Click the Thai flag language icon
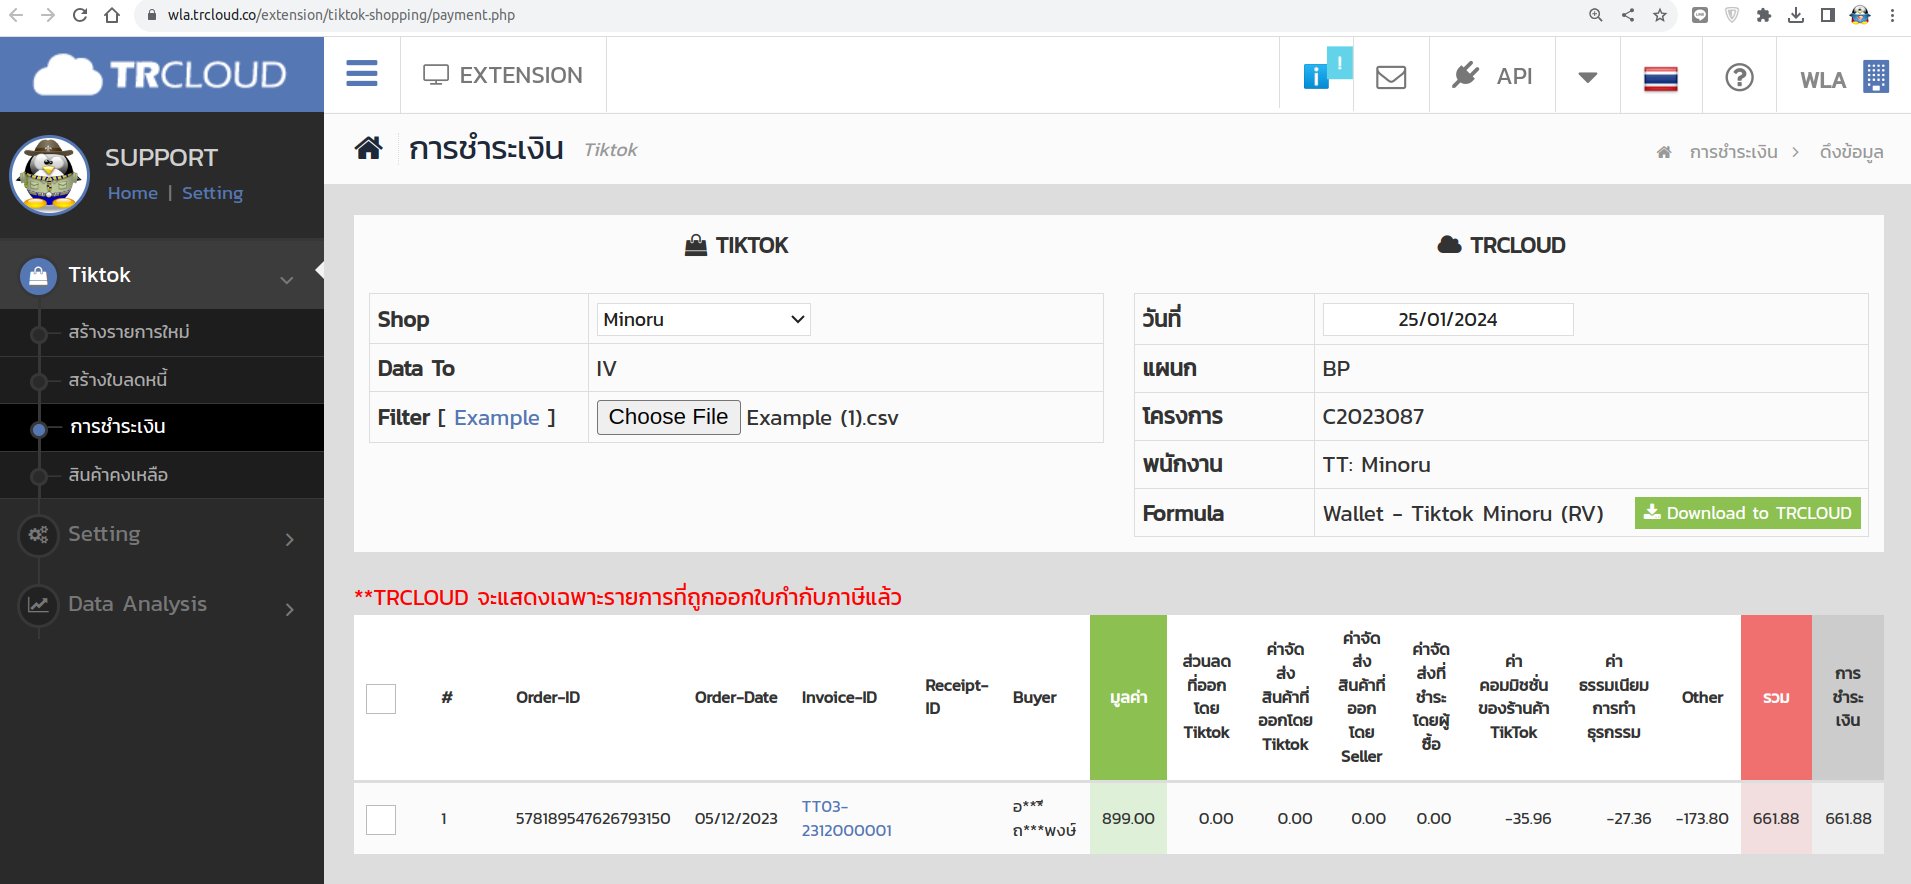 pyautogui.click(x=1661, y=78)
